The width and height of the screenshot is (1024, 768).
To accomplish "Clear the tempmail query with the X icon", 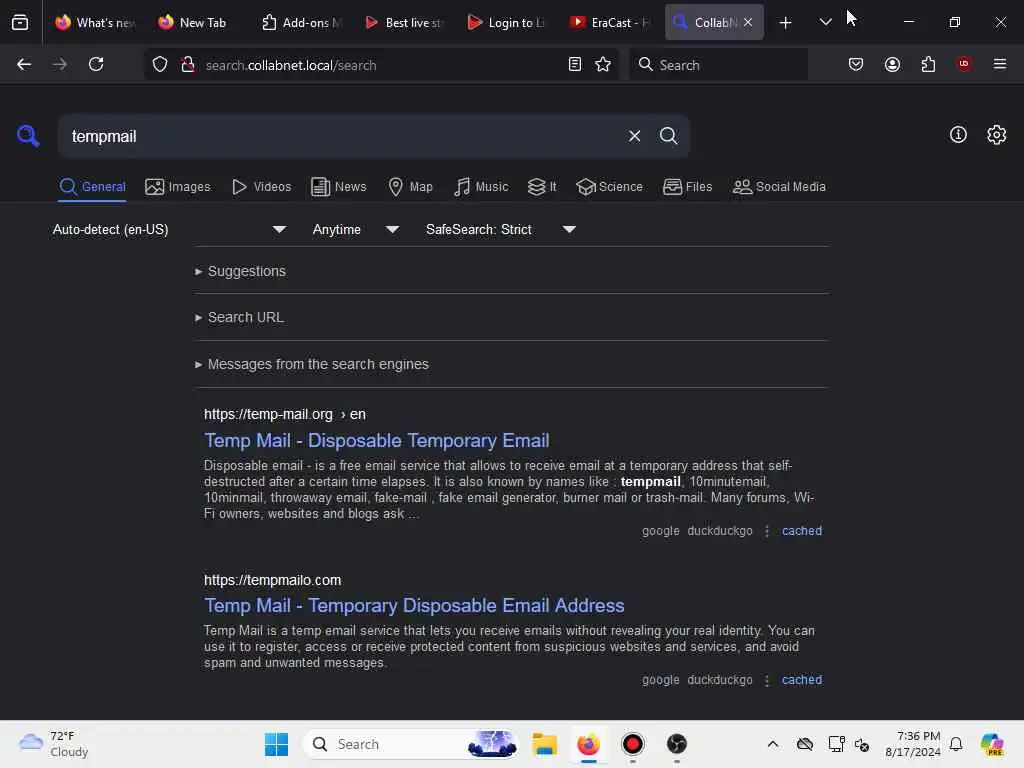I will coord(634,136).
